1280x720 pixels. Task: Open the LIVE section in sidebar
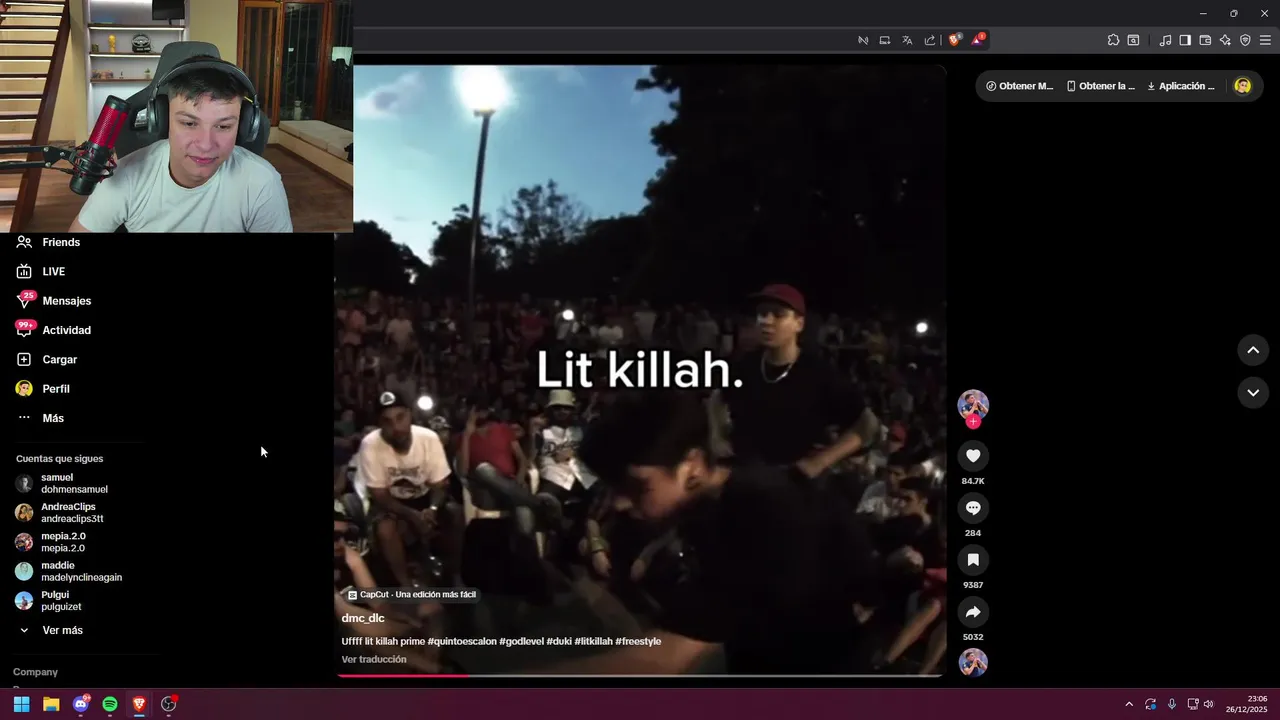[41, 271]
